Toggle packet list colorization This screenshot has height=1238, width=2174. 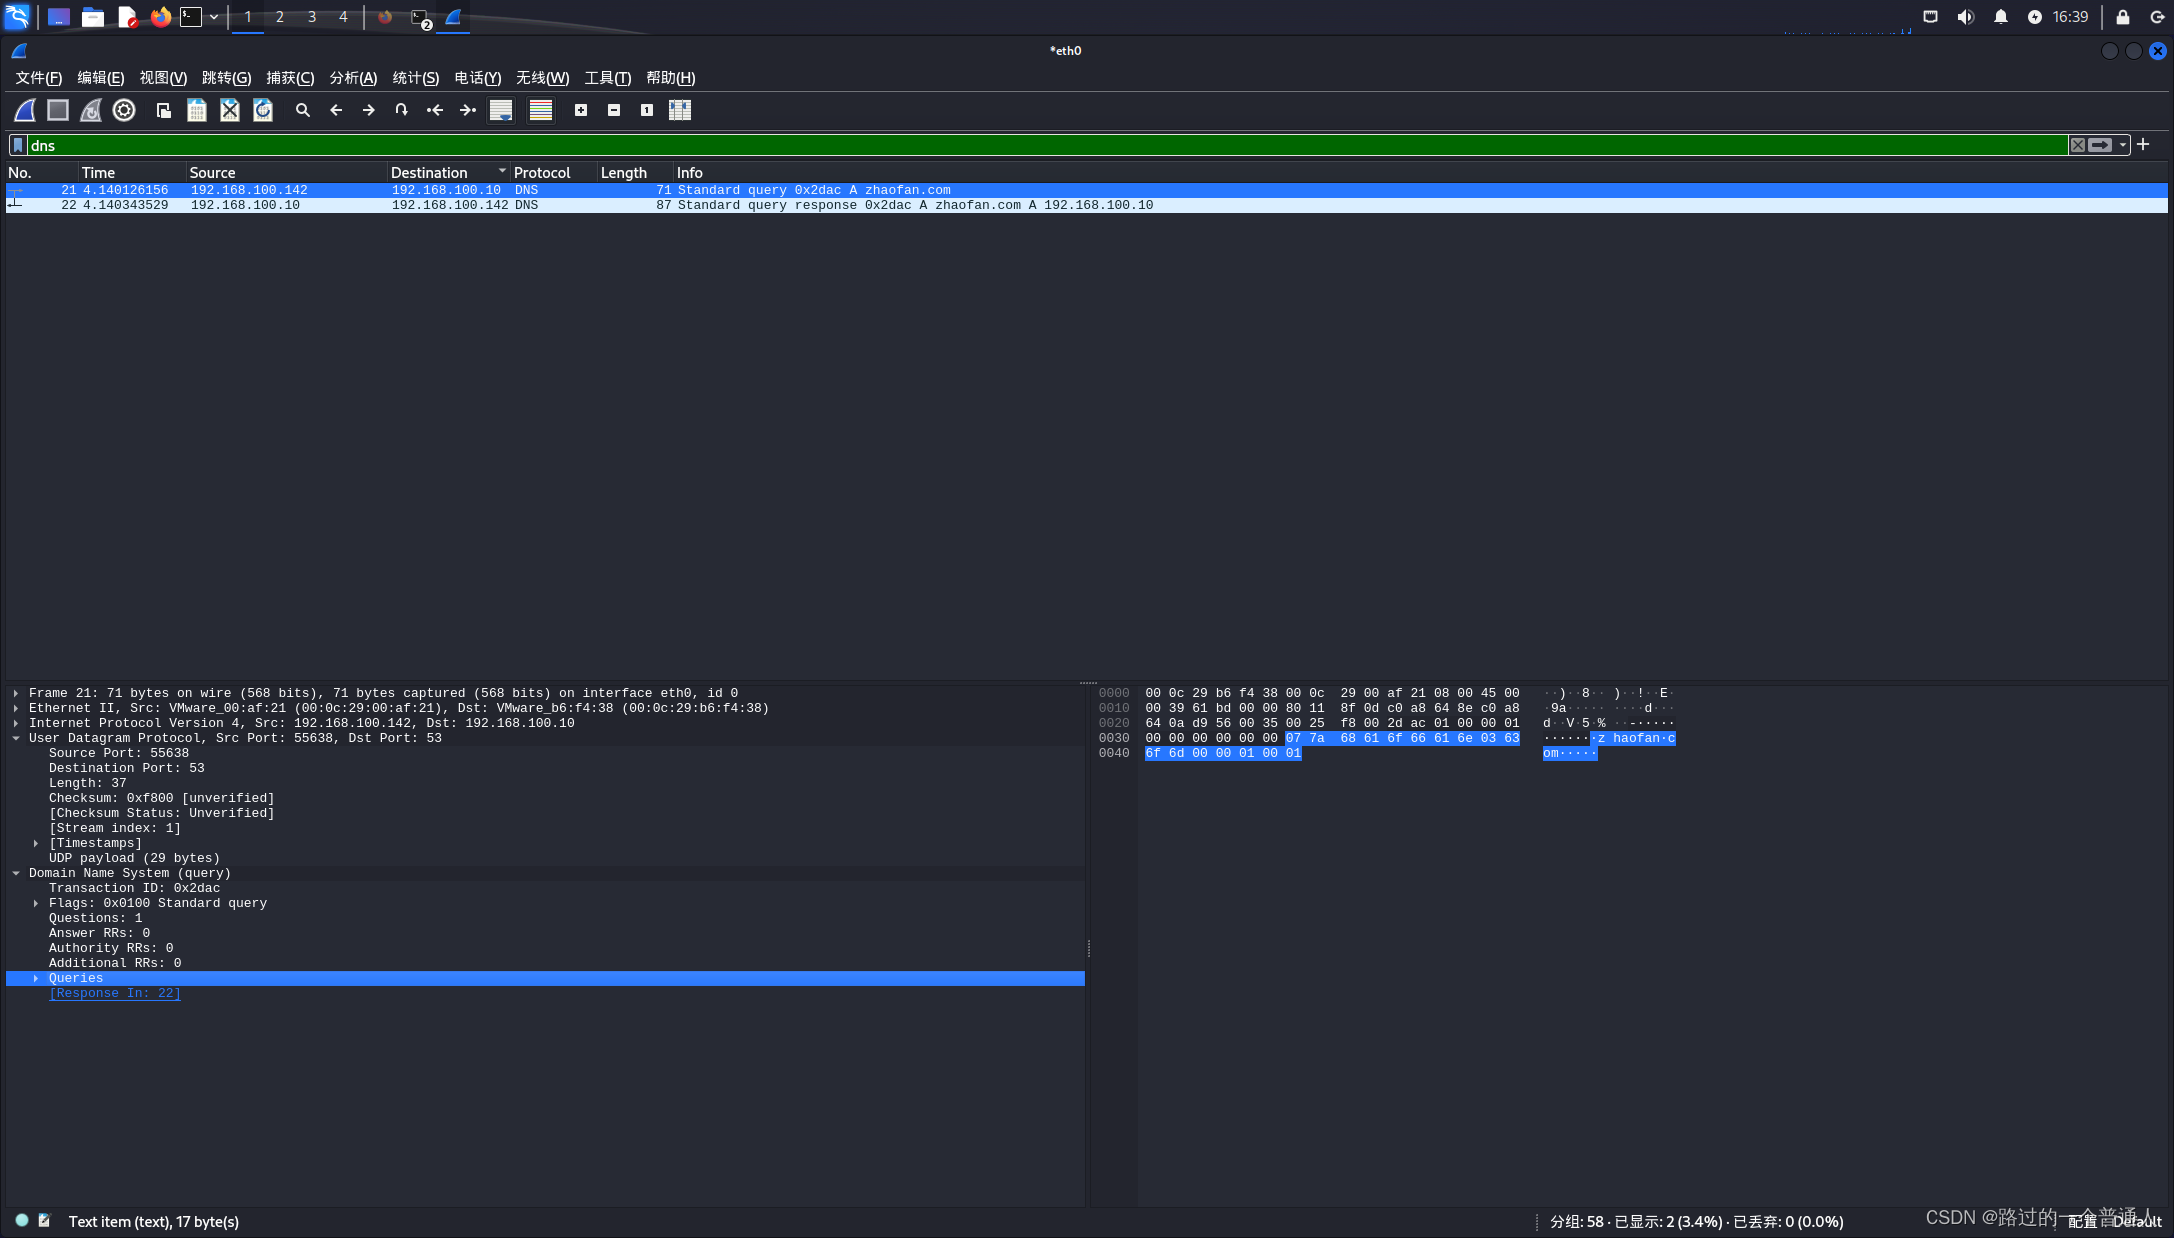point(541,110)
